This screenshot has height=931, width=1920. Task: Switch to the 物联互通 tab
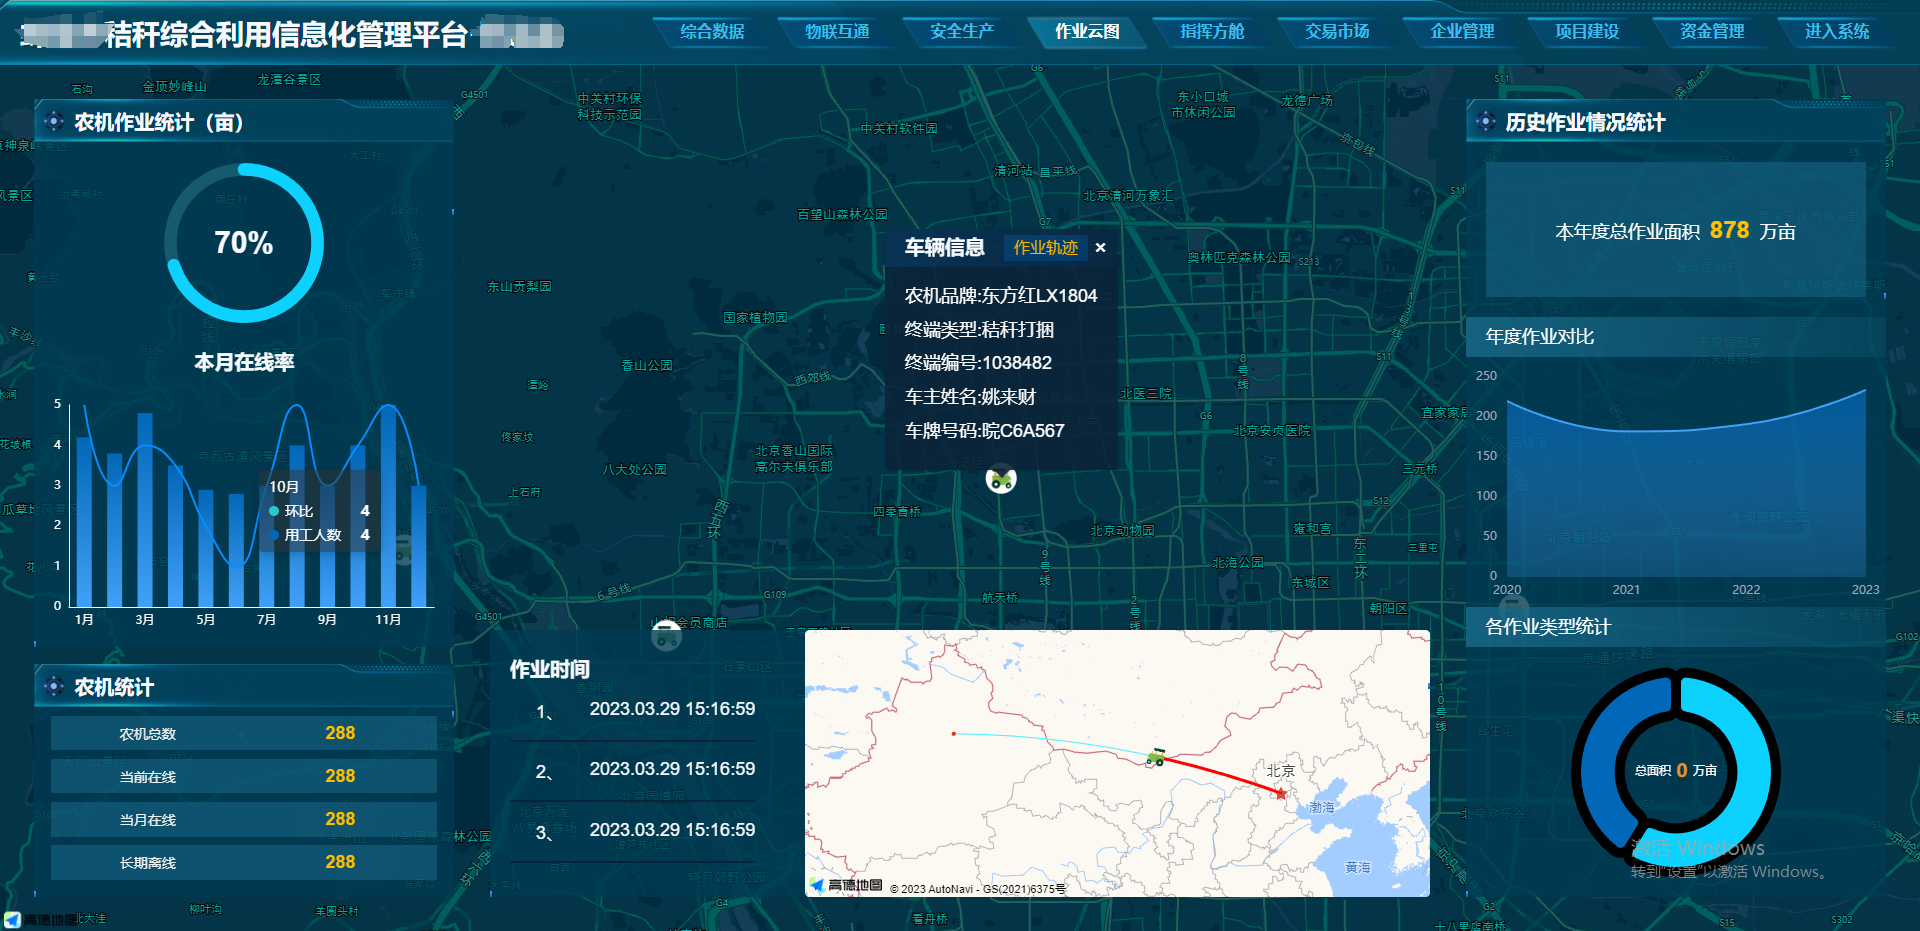[837, 32]
